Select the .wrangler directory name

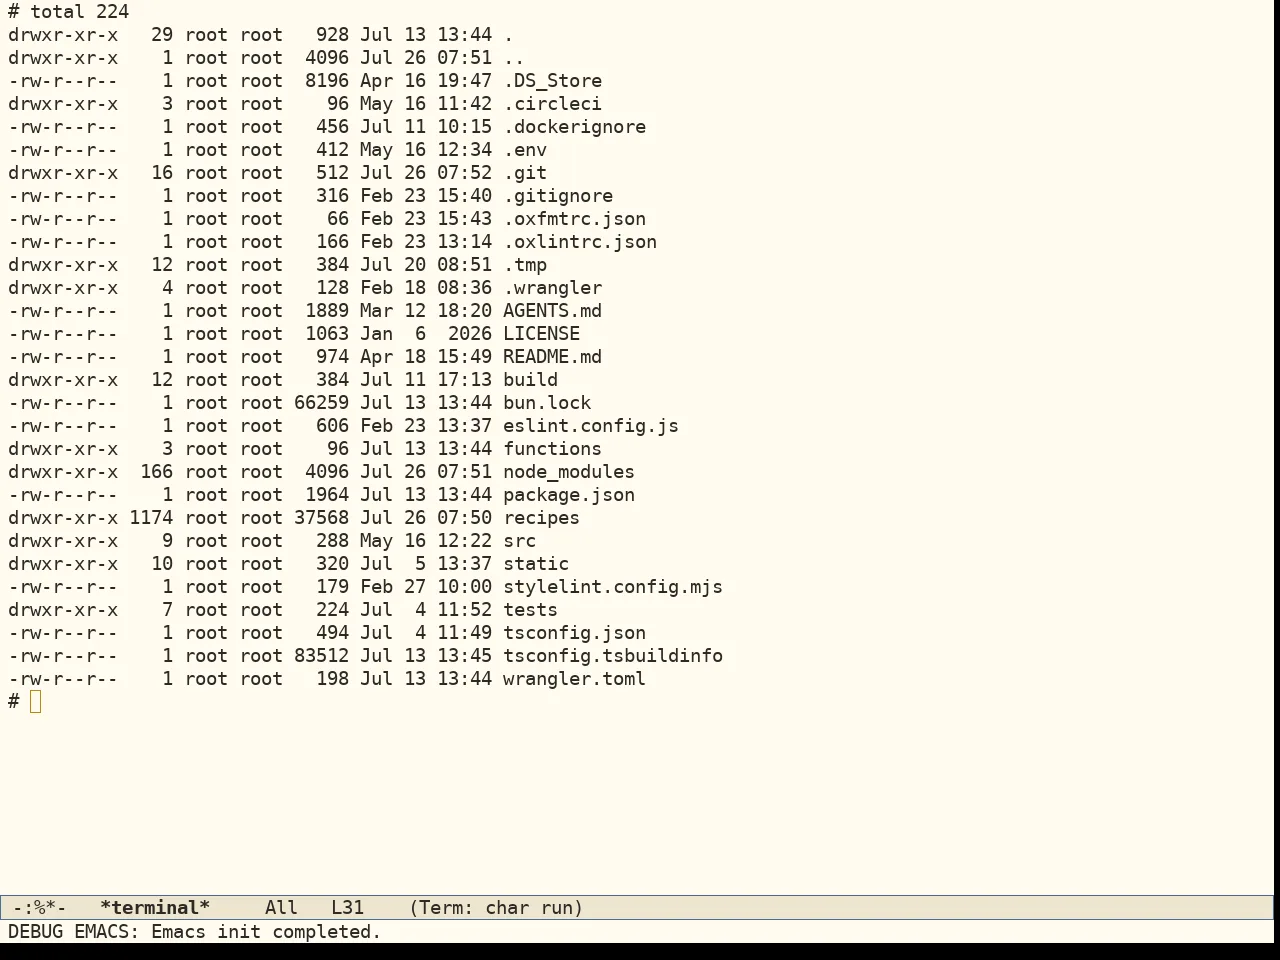coord(552,288)
